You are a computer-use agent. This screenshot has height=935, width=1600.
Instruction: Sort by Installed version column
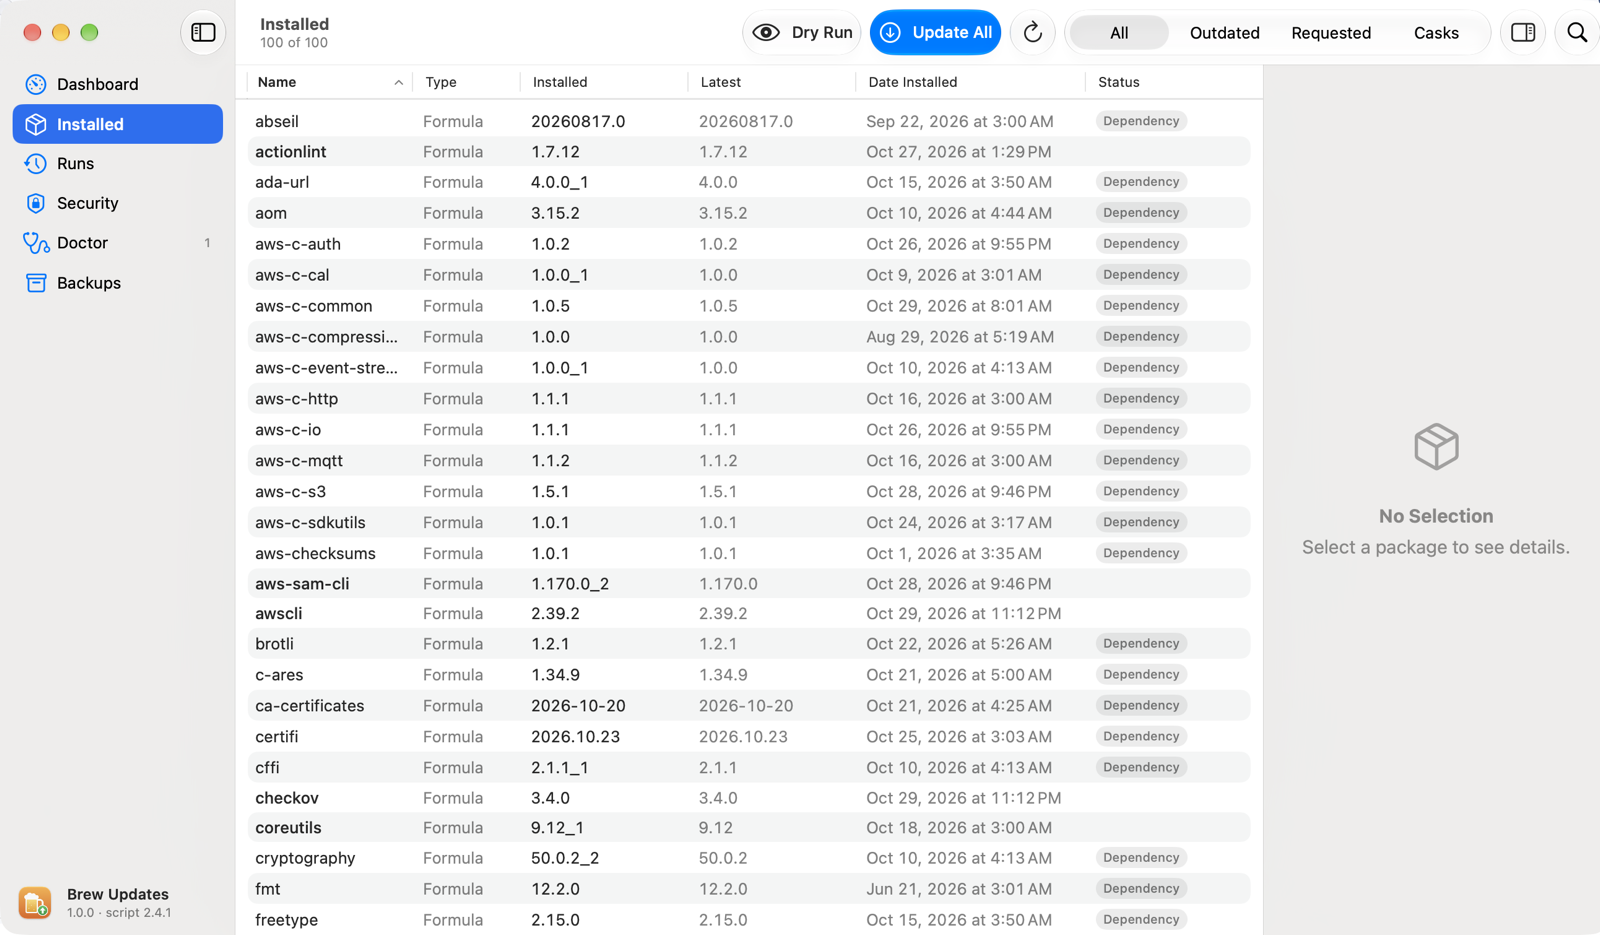pos(604,82)
